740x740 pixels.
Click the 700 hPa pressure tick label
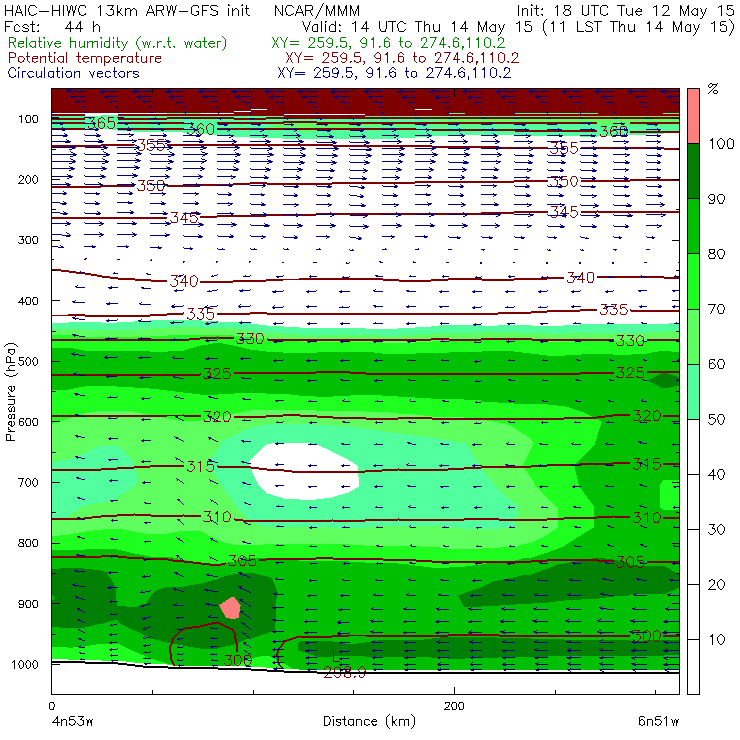point(28,483)
